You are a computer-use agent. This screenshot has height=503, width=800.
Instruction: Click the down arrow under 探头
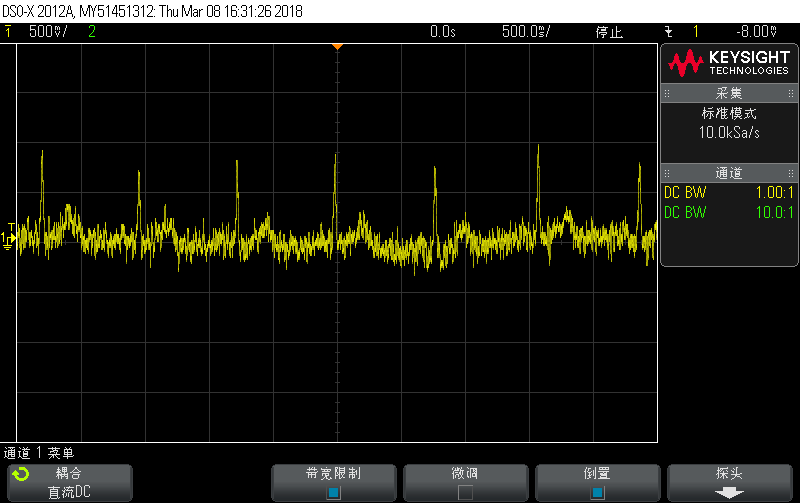729,492
